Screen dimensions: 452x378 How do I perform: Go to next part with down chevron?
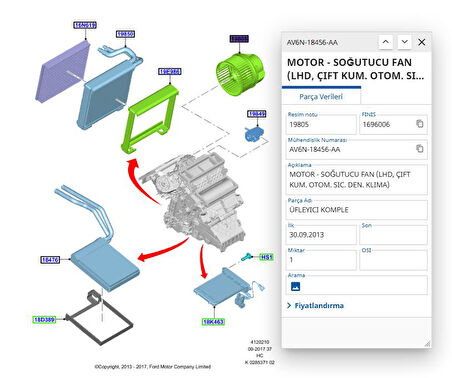404,42
